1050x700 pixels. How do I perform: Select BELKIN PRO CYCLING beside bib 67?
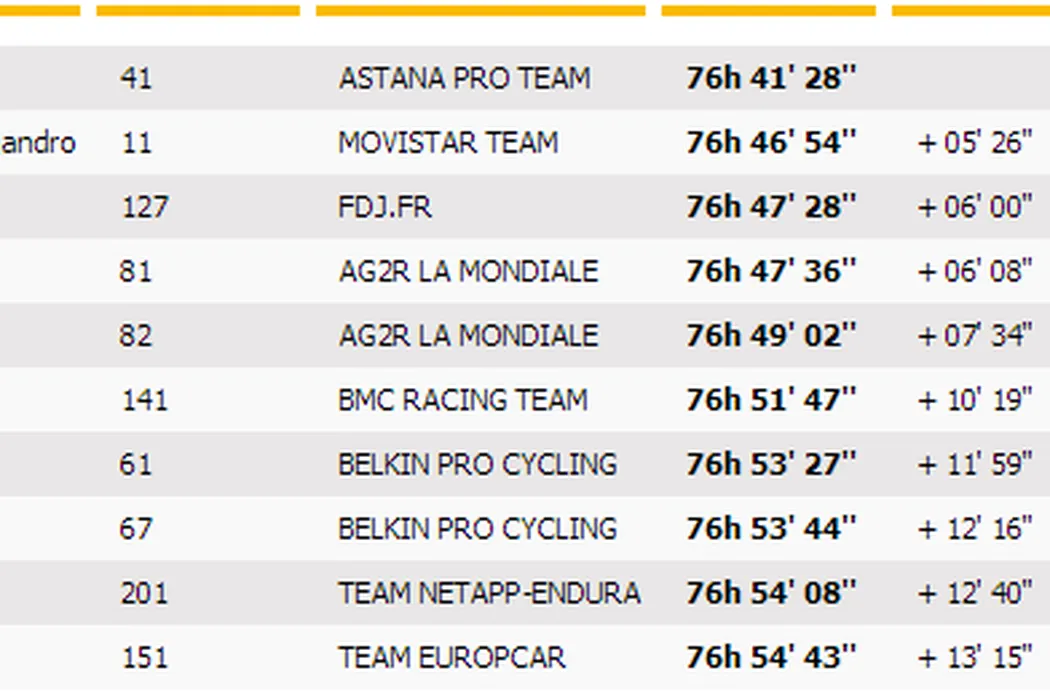tap(477, 529)
